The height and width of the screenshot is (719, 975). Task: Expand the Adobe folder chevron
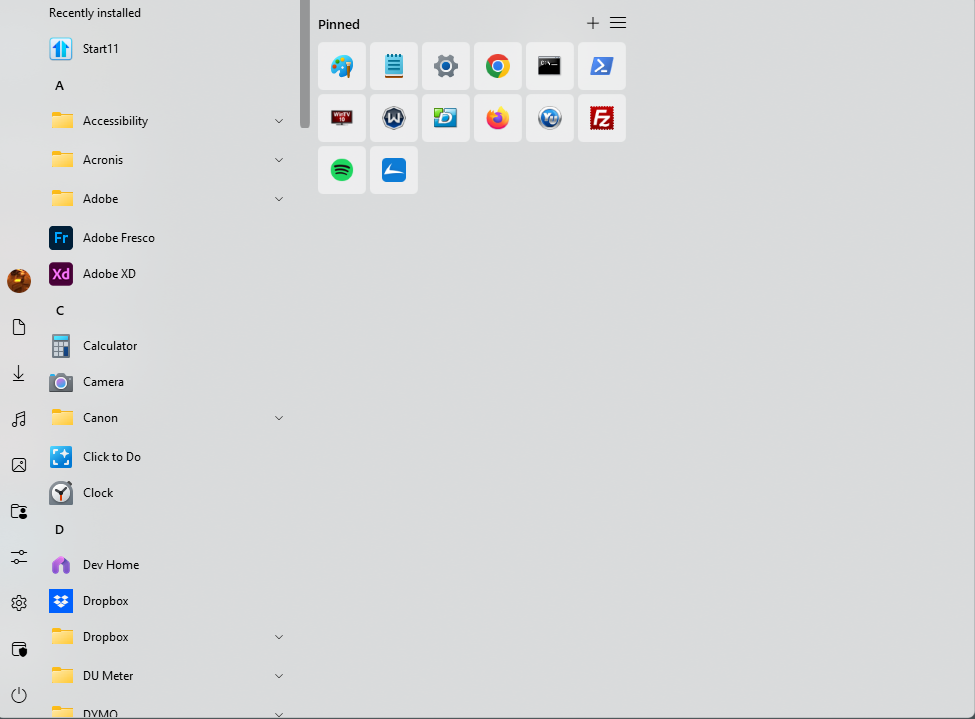(x=279, y=199)
